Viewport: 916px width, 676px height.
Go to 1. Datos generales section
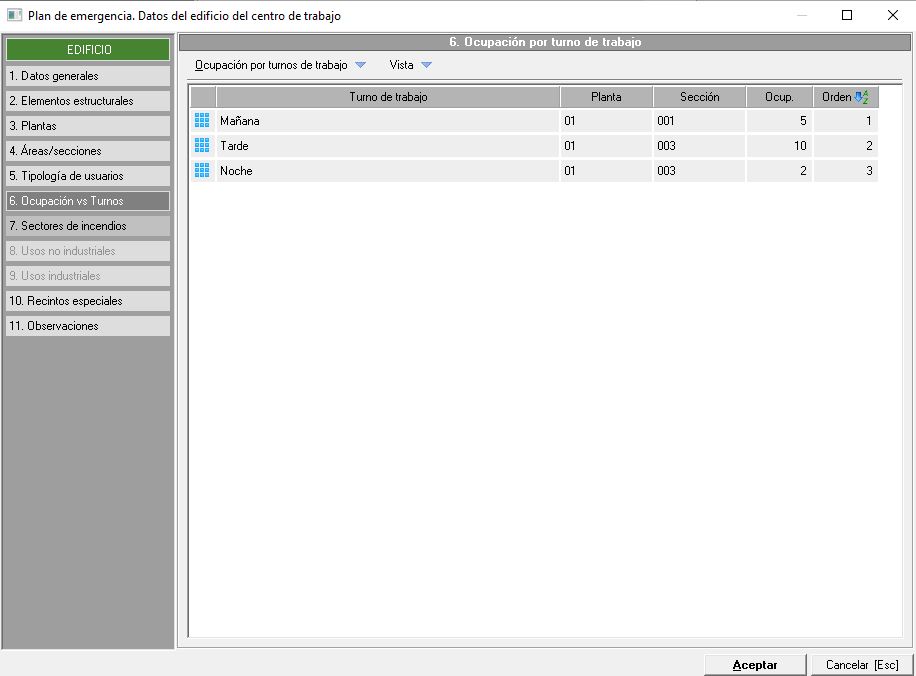coord(88,76)
